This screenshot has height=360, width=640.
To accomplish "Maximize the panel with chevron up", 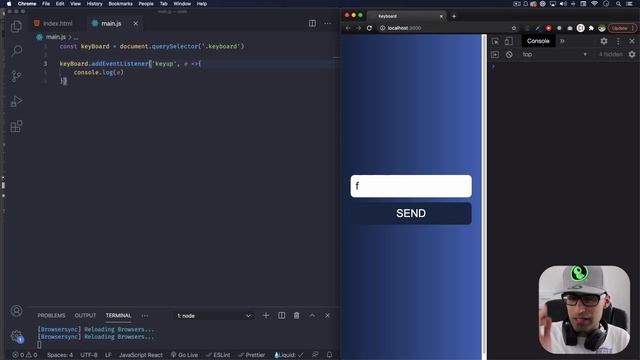I will [x=312, y=316].
